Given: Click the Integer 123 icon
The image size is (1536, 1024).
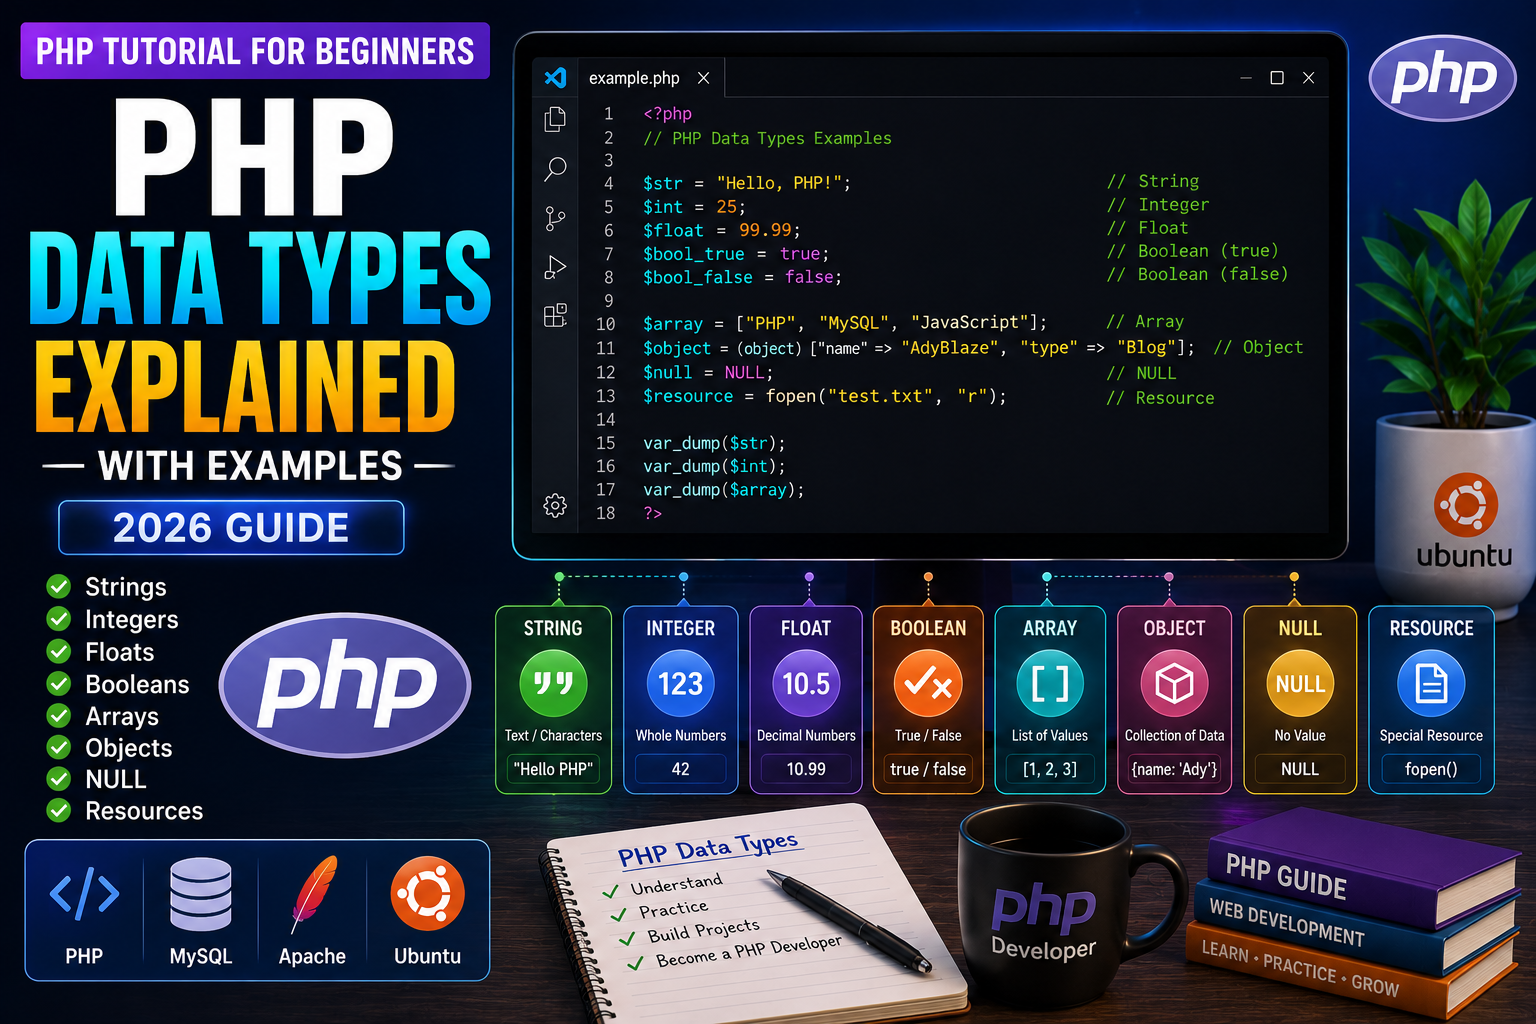Looking at the screenshot, I should tap(680, 684).
